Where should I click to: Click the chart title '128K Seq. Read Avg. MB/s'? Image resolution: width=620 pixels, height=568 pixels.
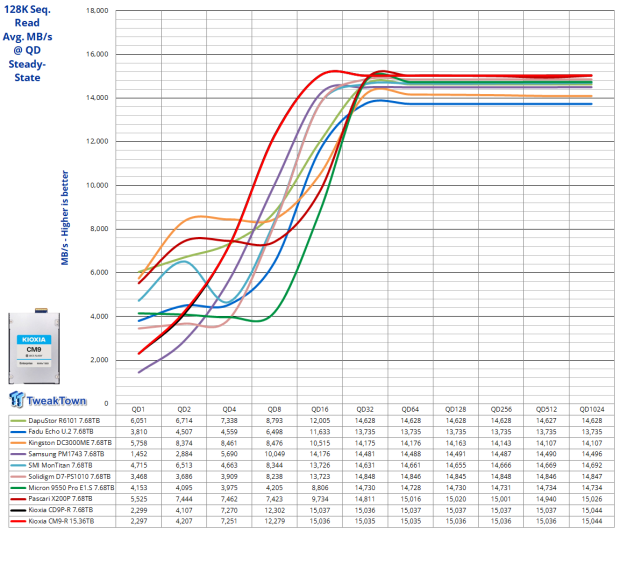27,23
